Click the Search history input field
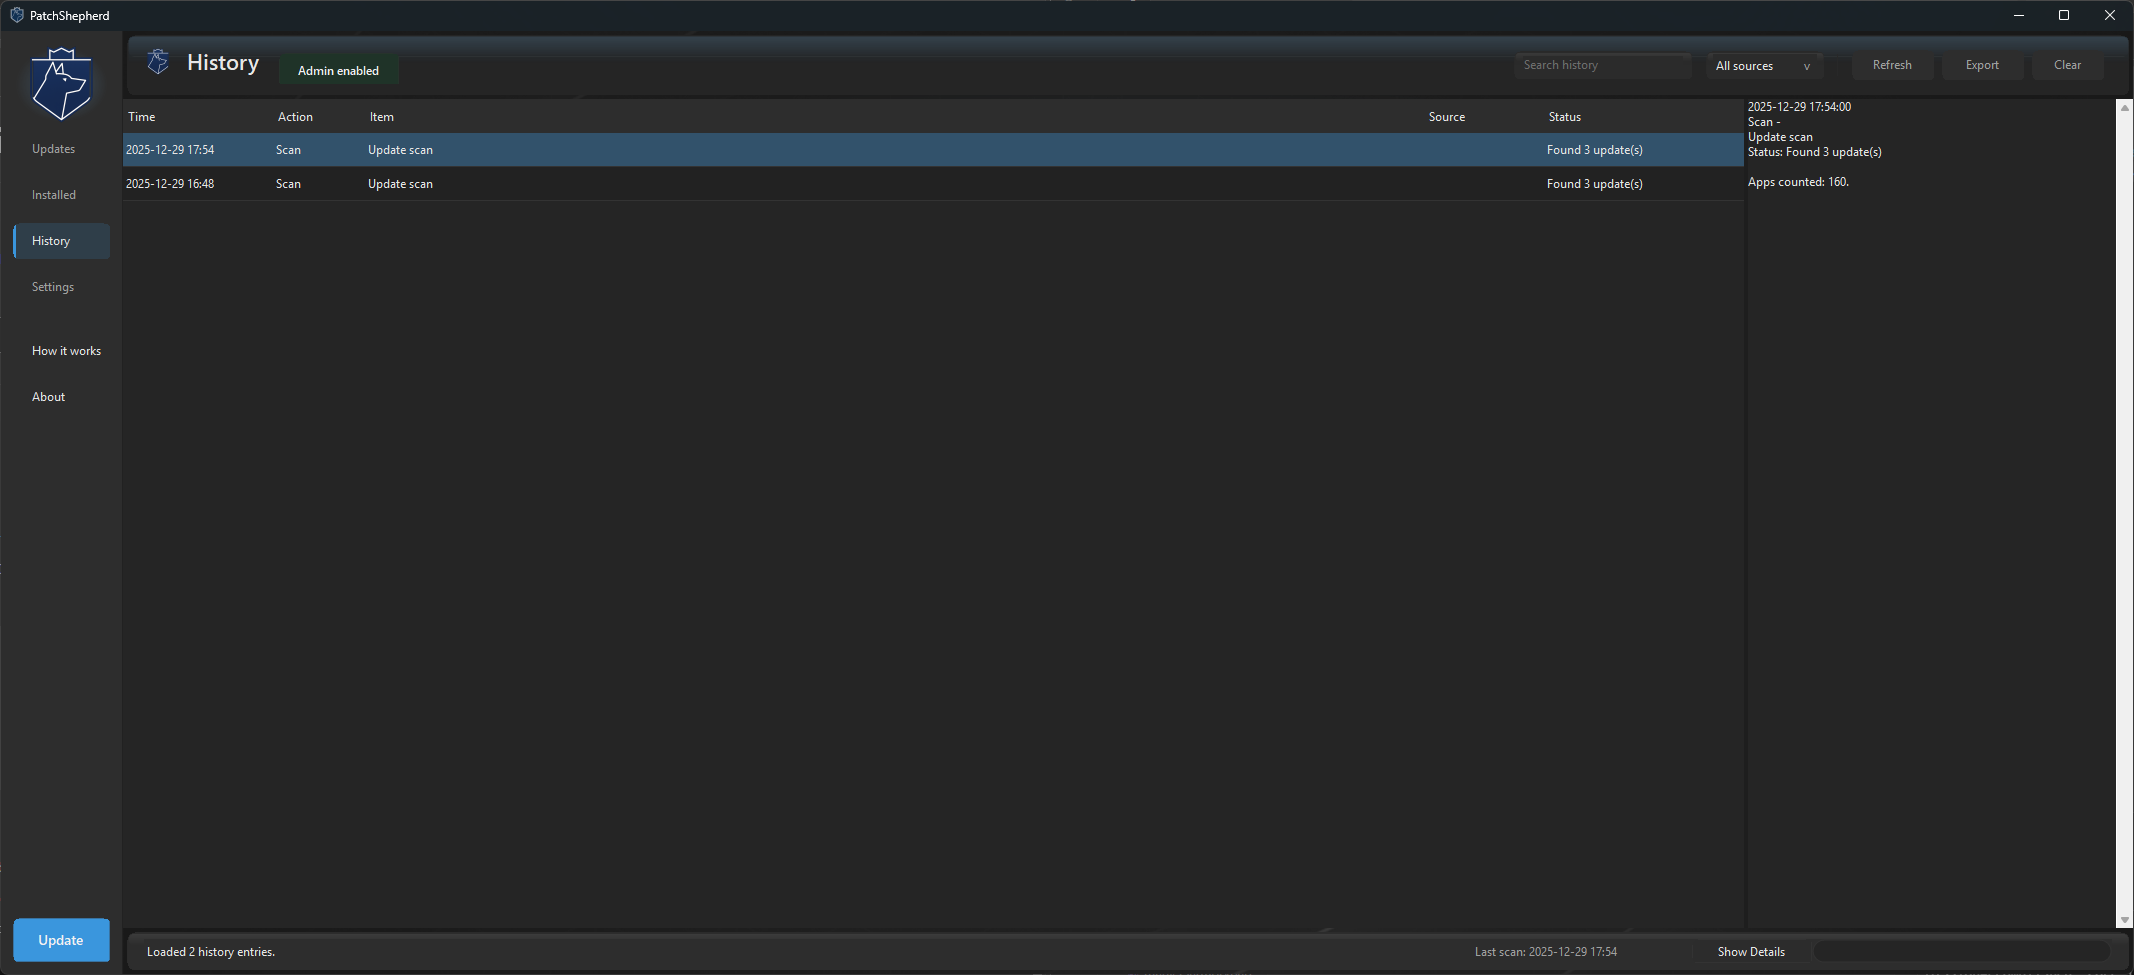The height and width of the screenshot is (975, 2134). click(x=1602, y=64)
